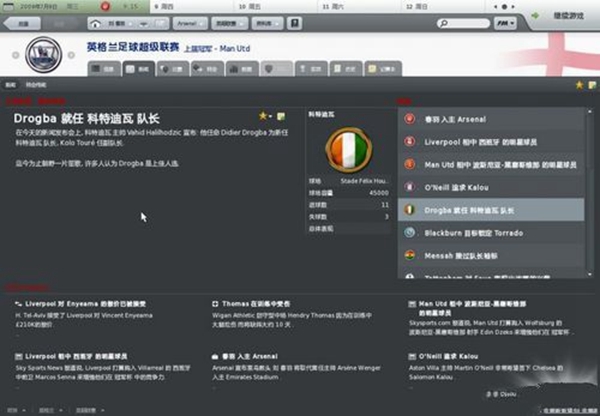Screen dimensions: 600x416
Task: Click into the search field
Action: pyautogui.click(x=463, y=23)
